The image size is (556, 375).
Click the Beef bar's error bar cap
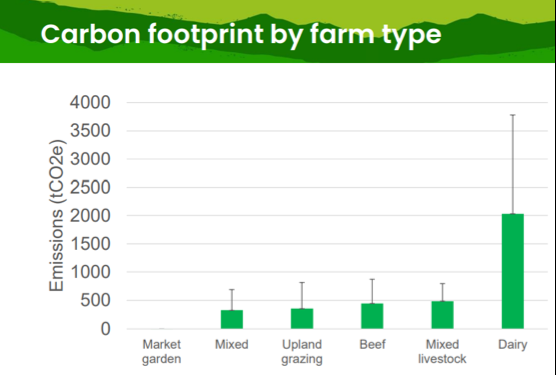pos(372,279)
